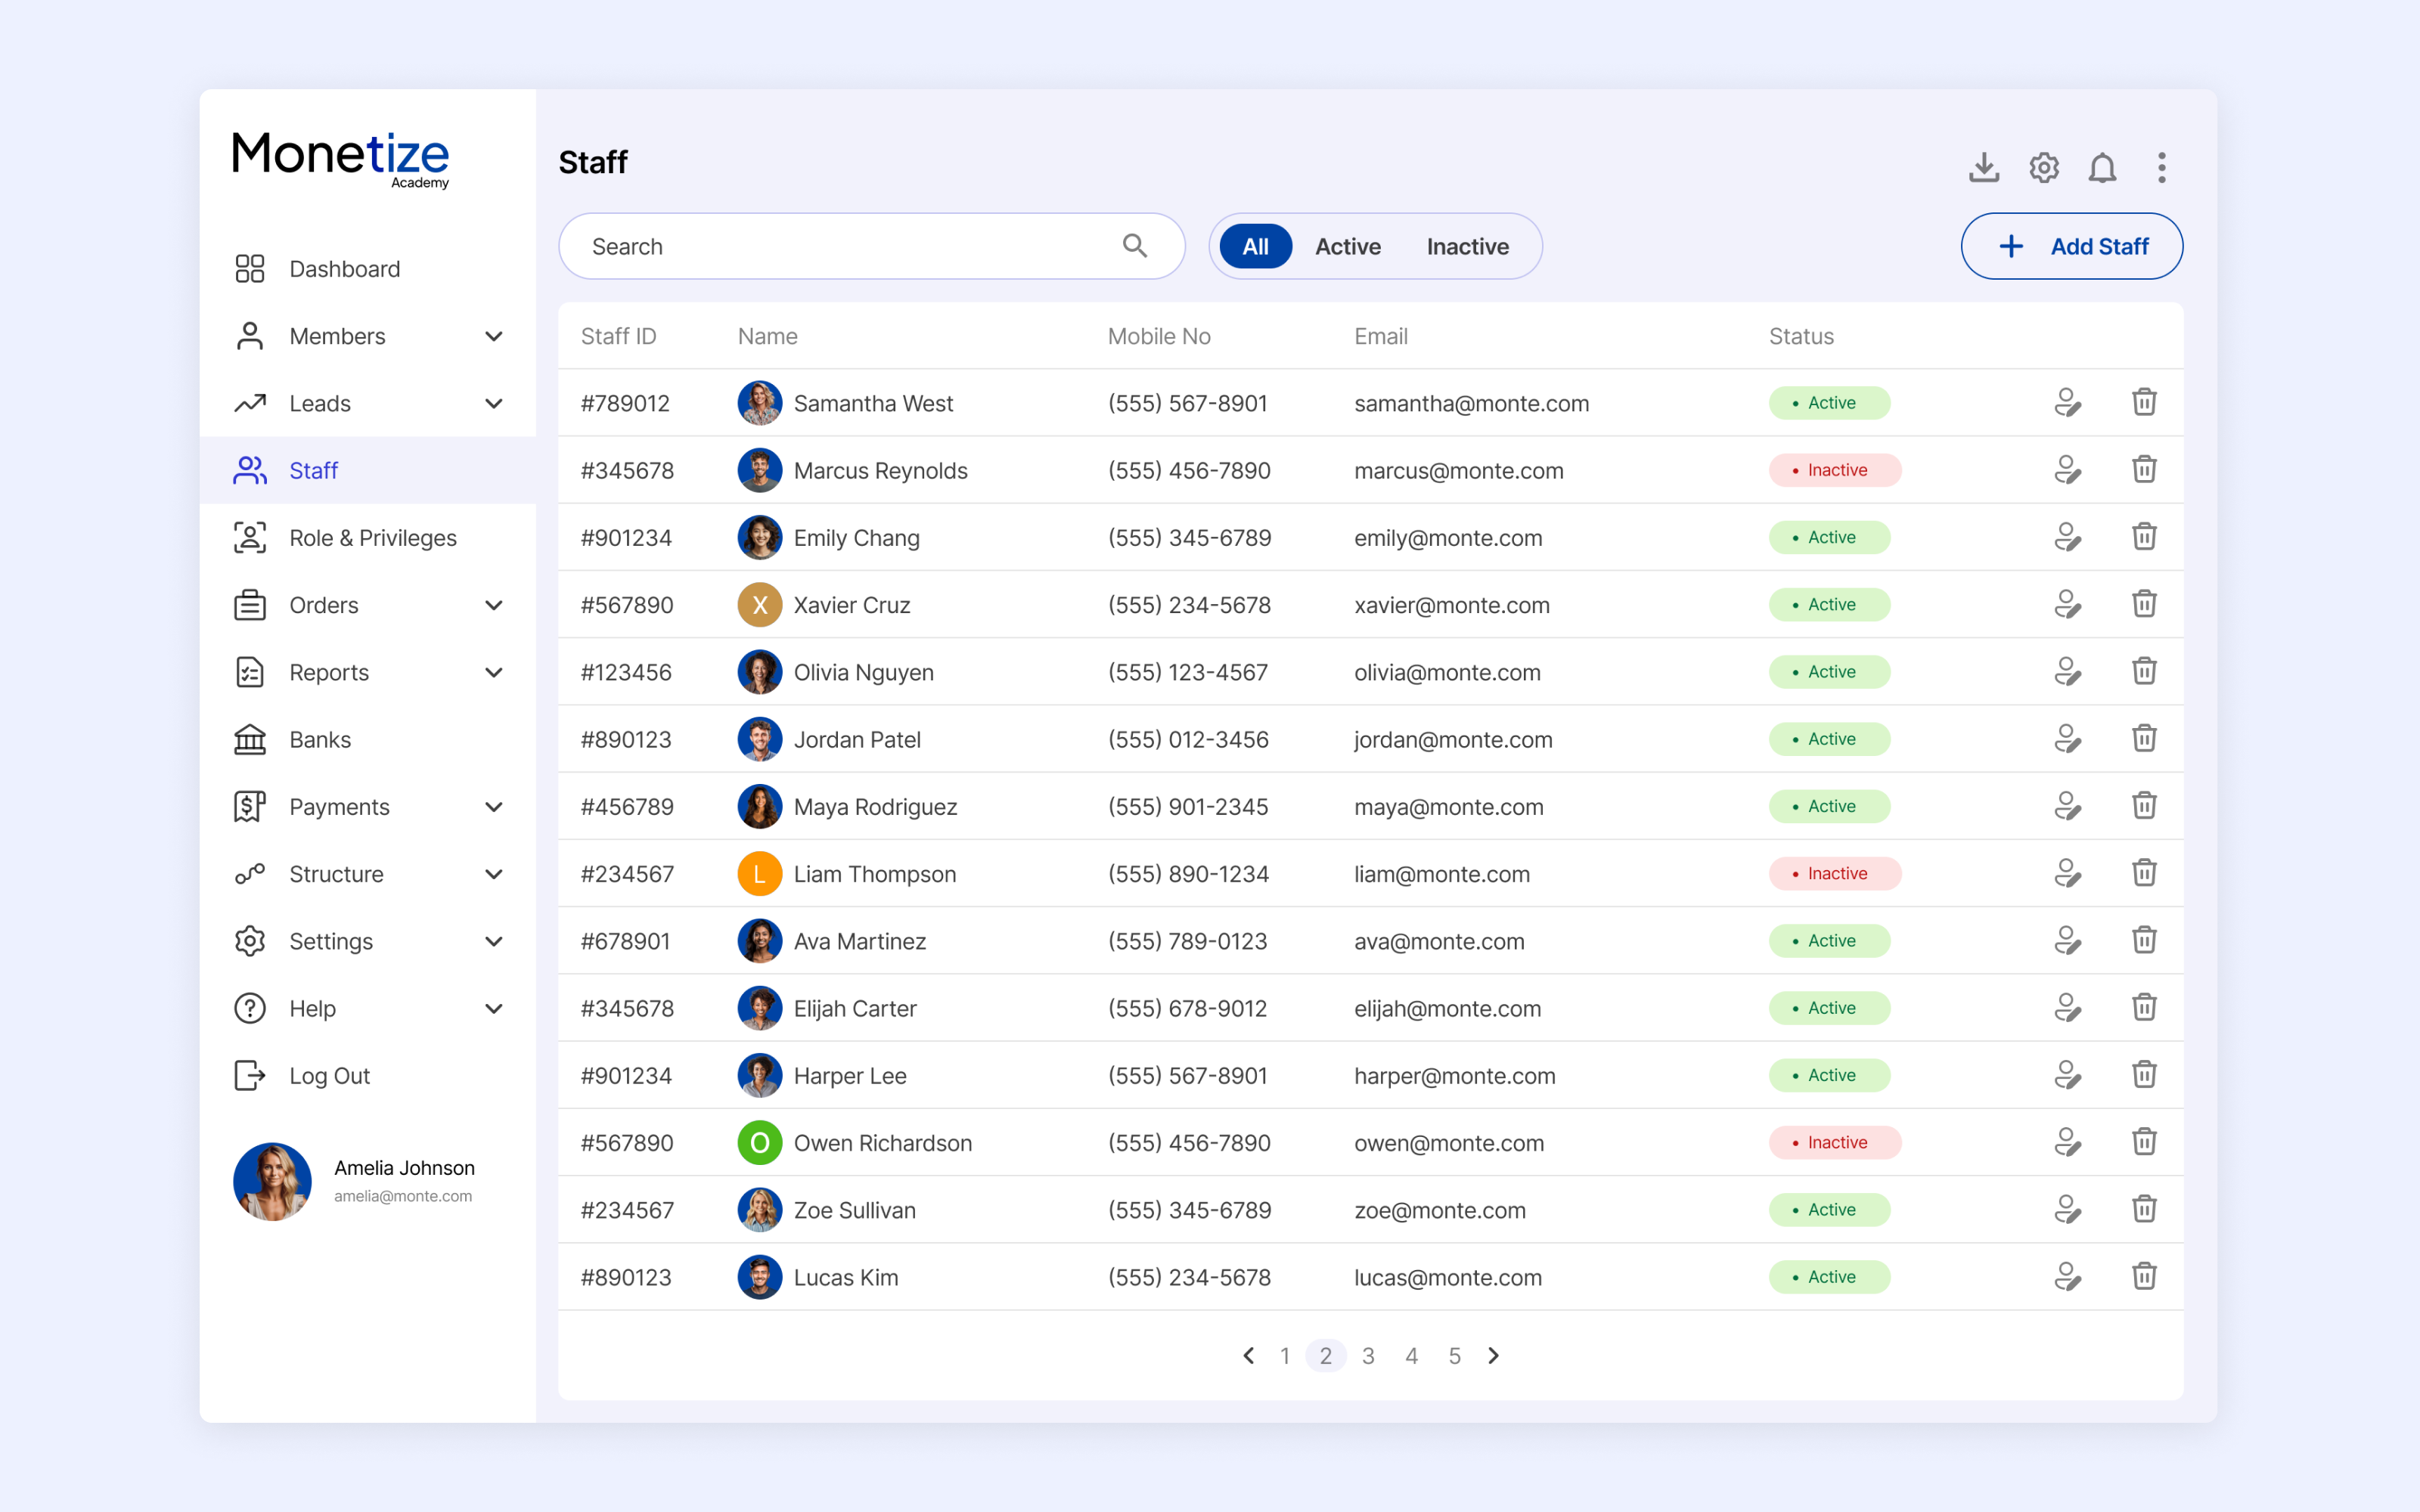Select Staff in the sidebar
Screen dimensions: 2420x1512
coord(367,470)
